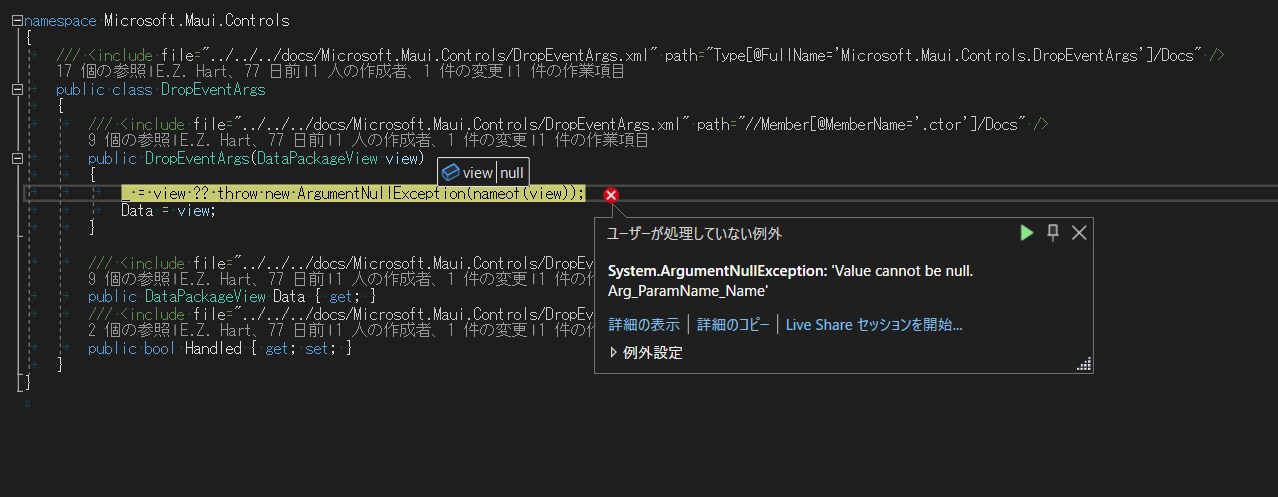Open 詳細の表示 link

[644, 325]
